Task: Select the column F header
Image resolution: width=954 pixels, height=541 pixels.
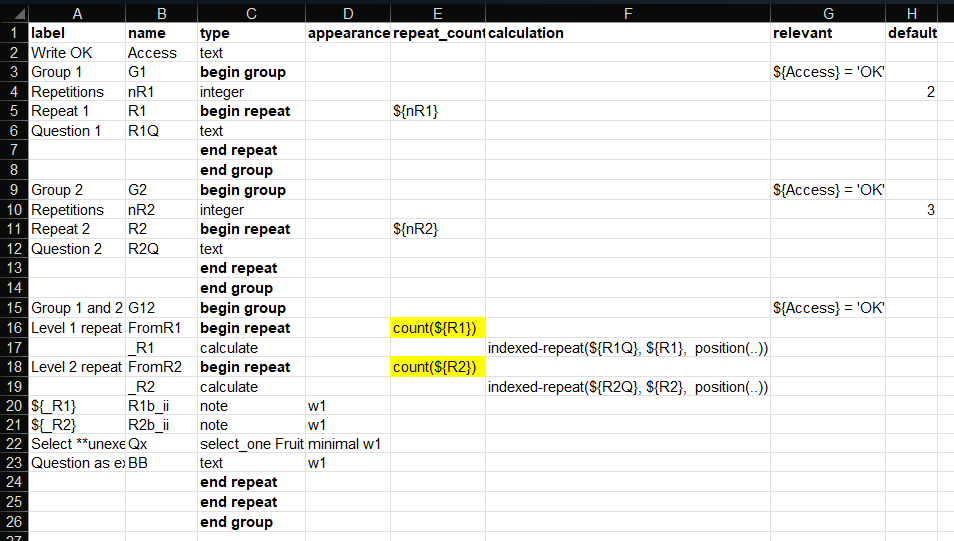Action: 627,11
